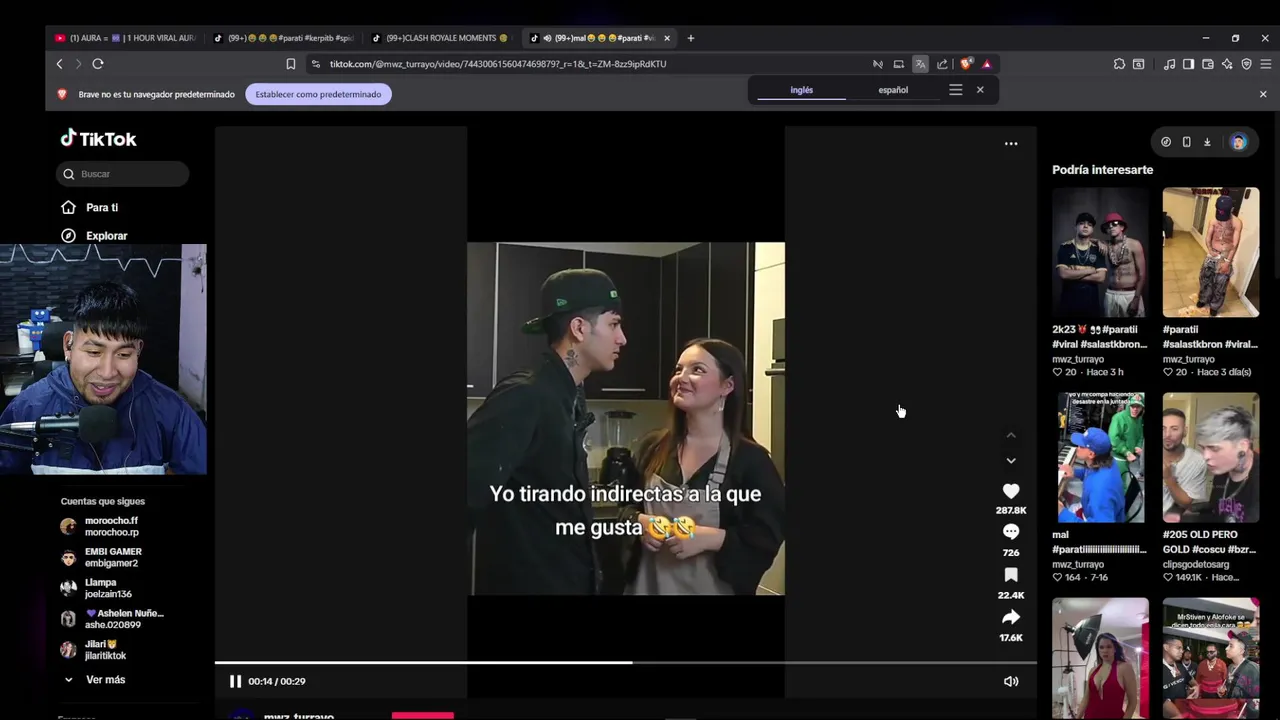Click the main video frame

coord(626,418)
